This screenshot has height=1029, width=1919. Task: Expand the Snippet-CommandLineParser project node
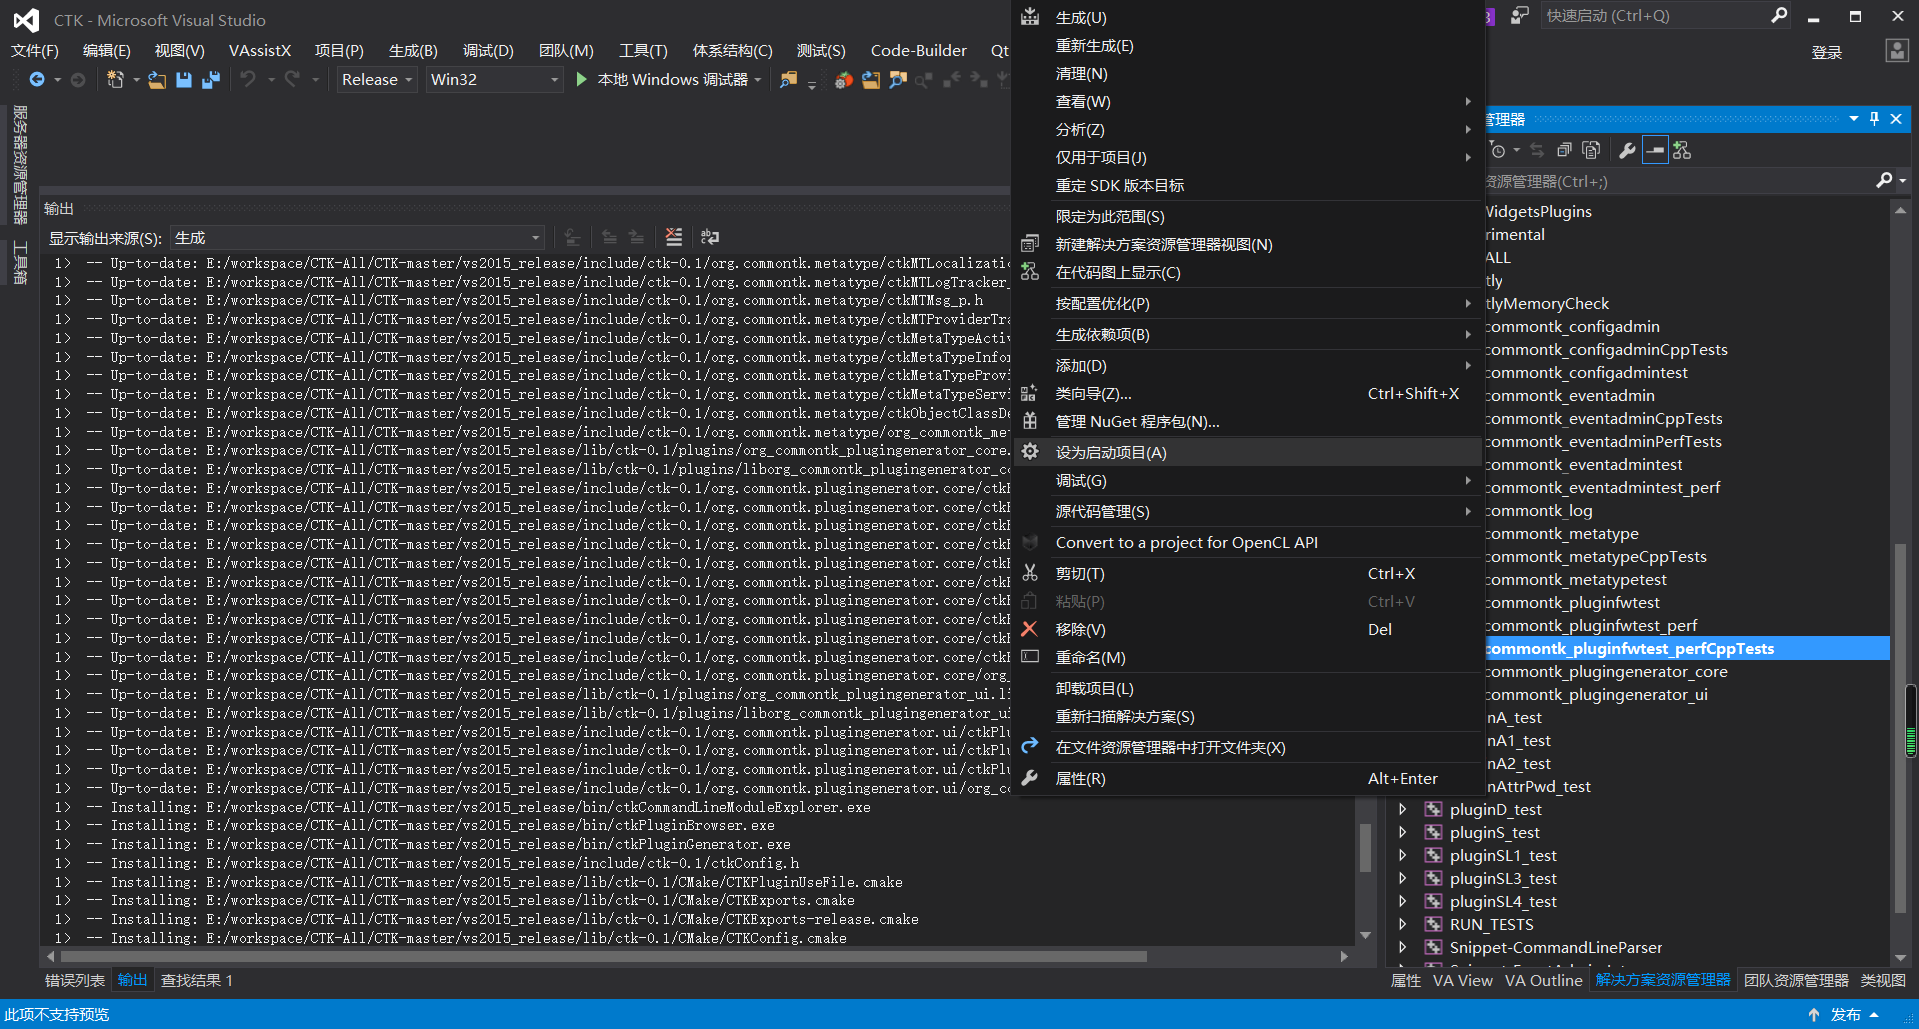pyautogui.click(x=1402, y=947)
